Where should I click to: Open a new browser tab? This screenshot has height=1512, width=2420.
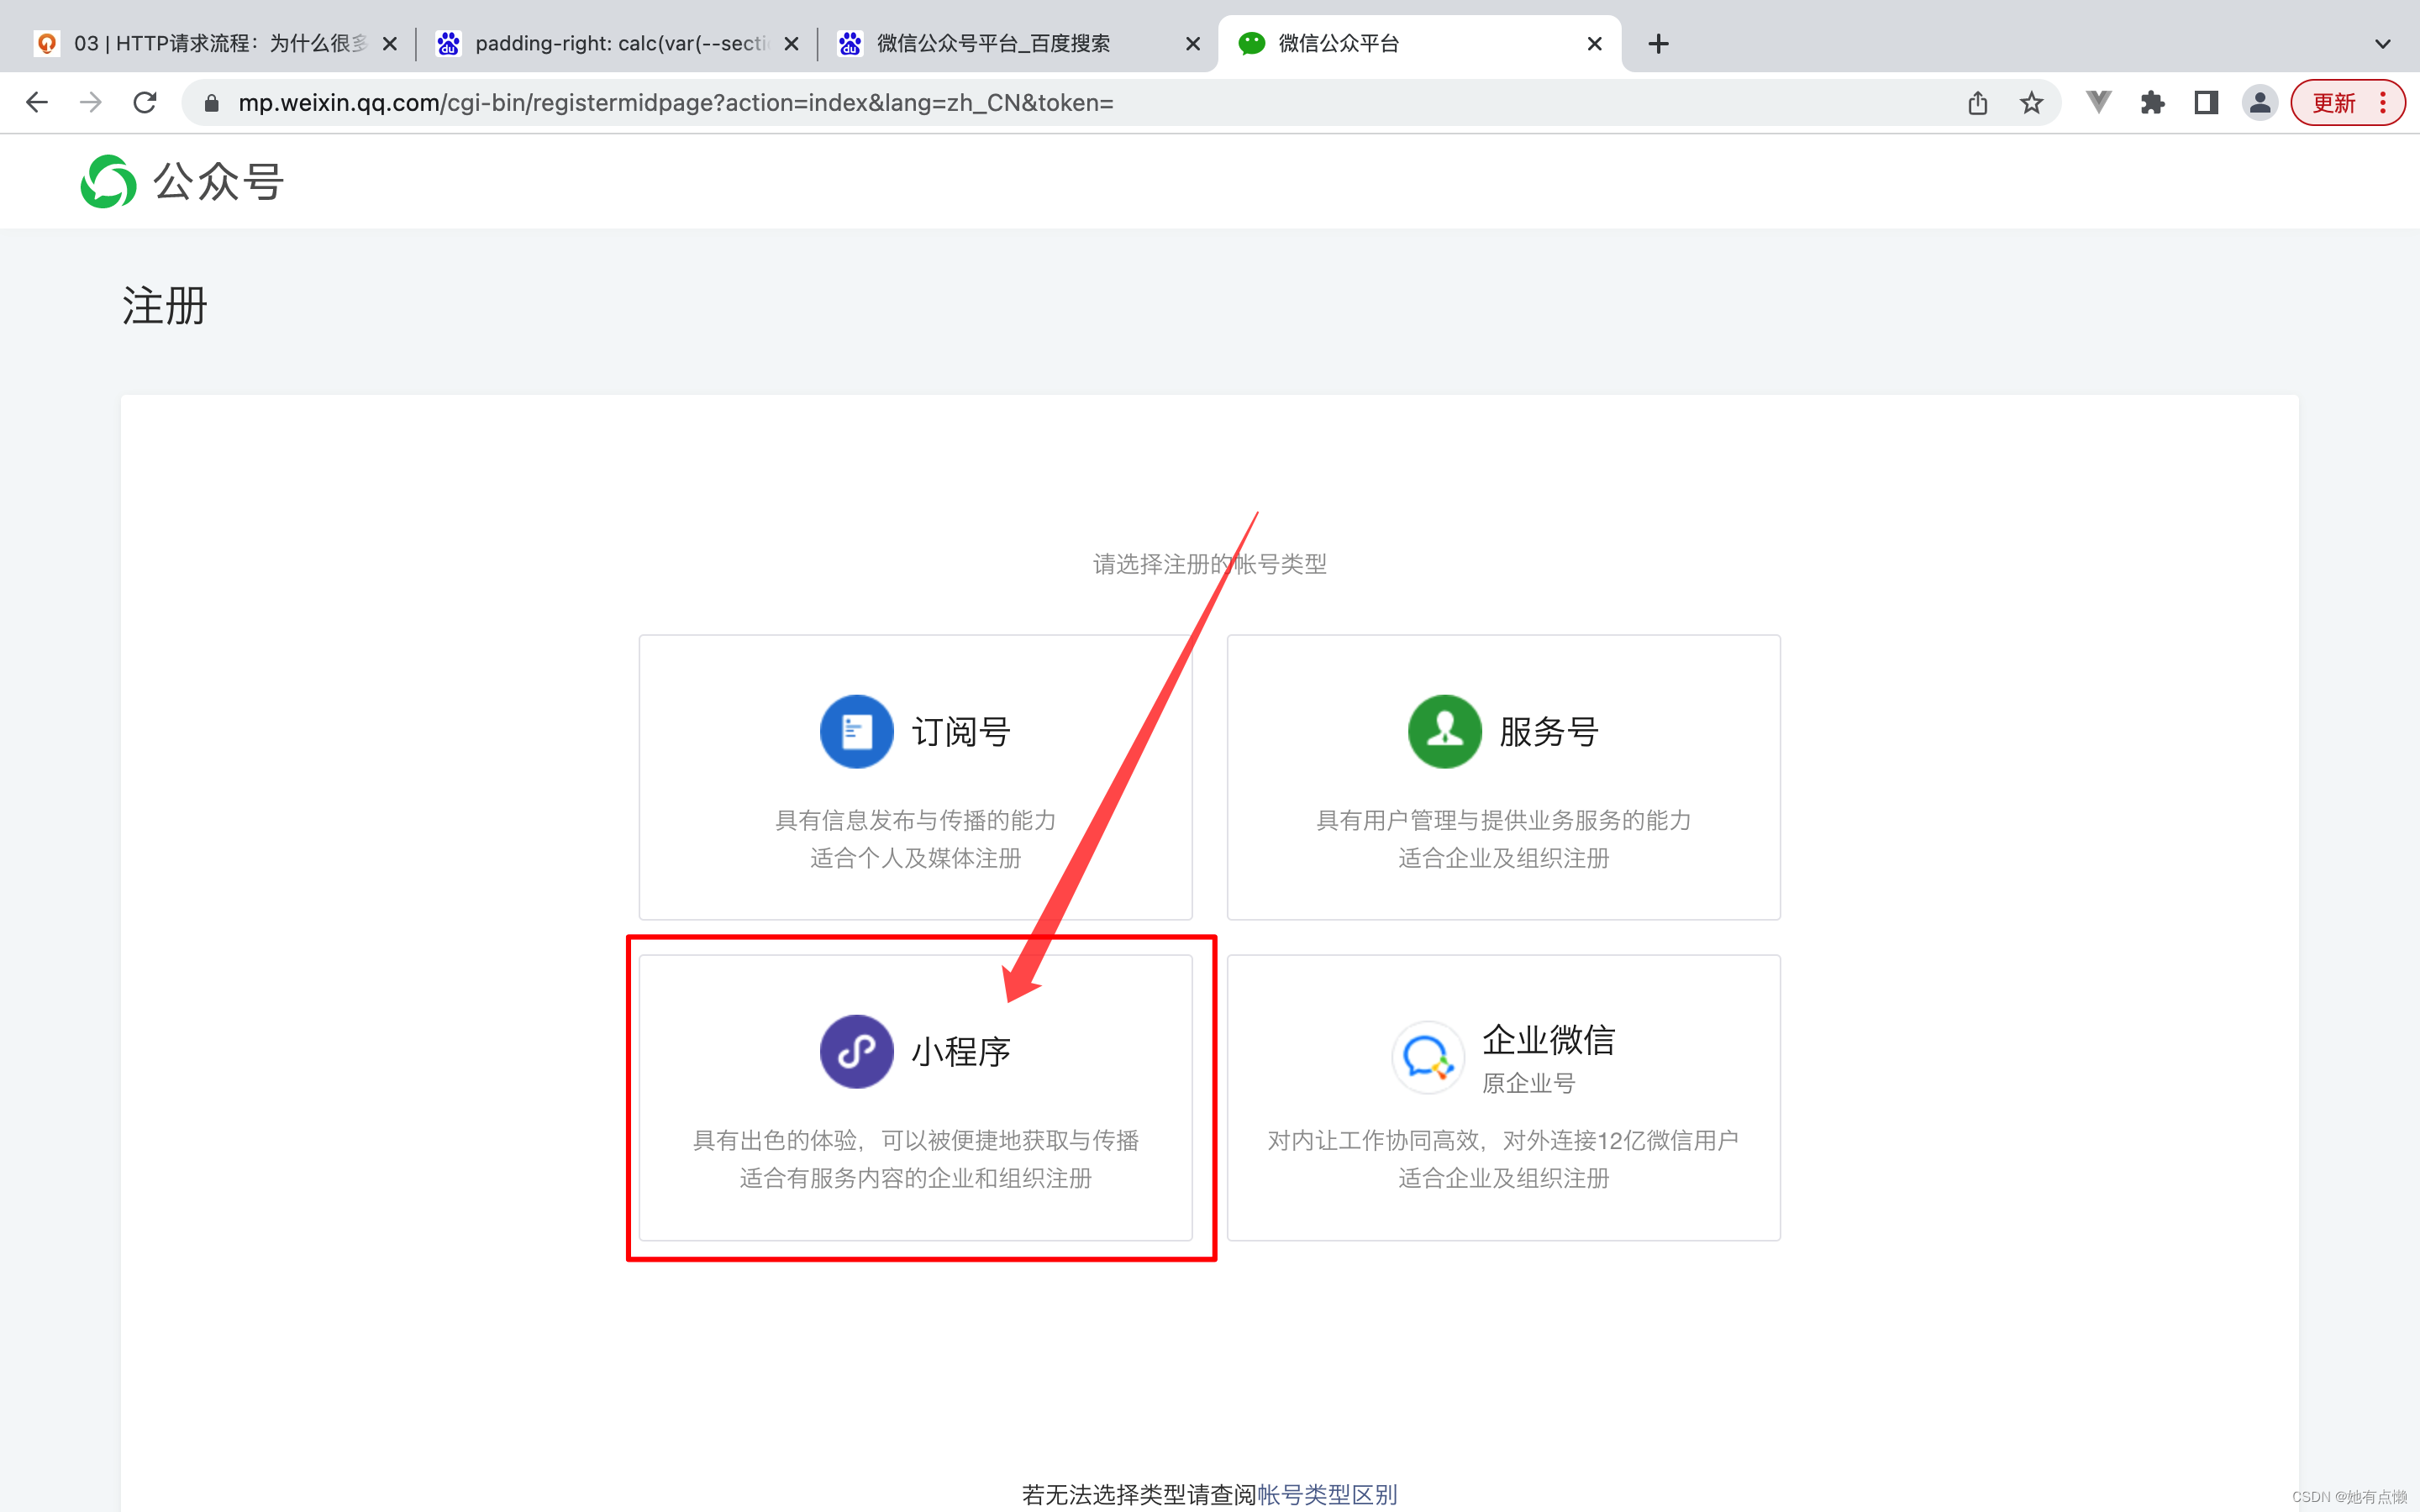click(x=1658, y=44)
